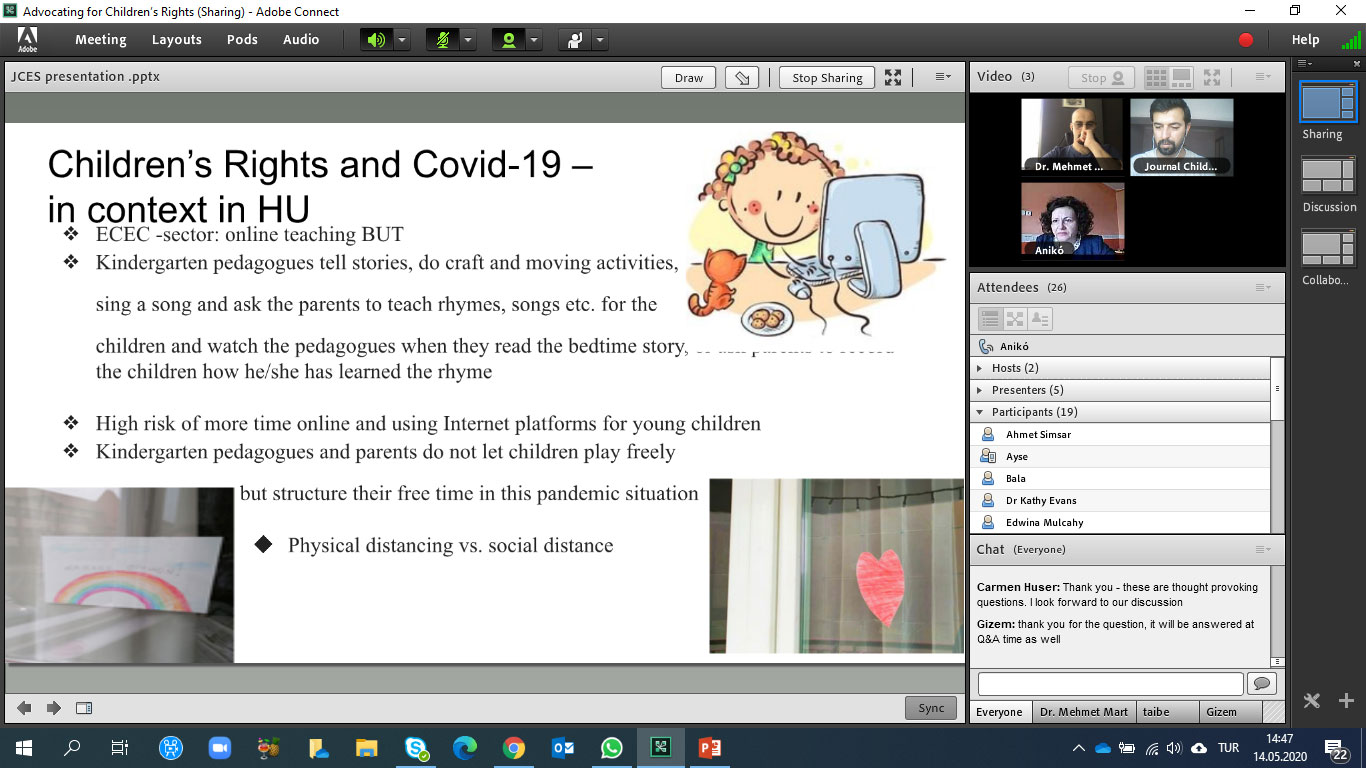
Task: Toggle the webcam button
Action: point(509,40)
